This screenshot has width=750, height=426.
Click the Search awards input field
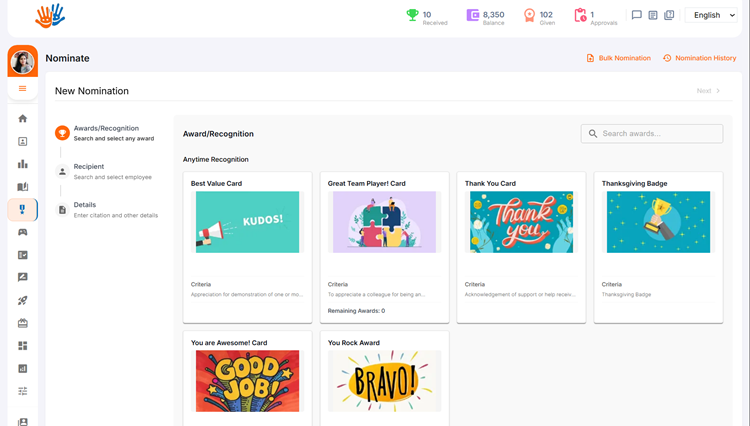pyautogui.click(x=660, y=134)
